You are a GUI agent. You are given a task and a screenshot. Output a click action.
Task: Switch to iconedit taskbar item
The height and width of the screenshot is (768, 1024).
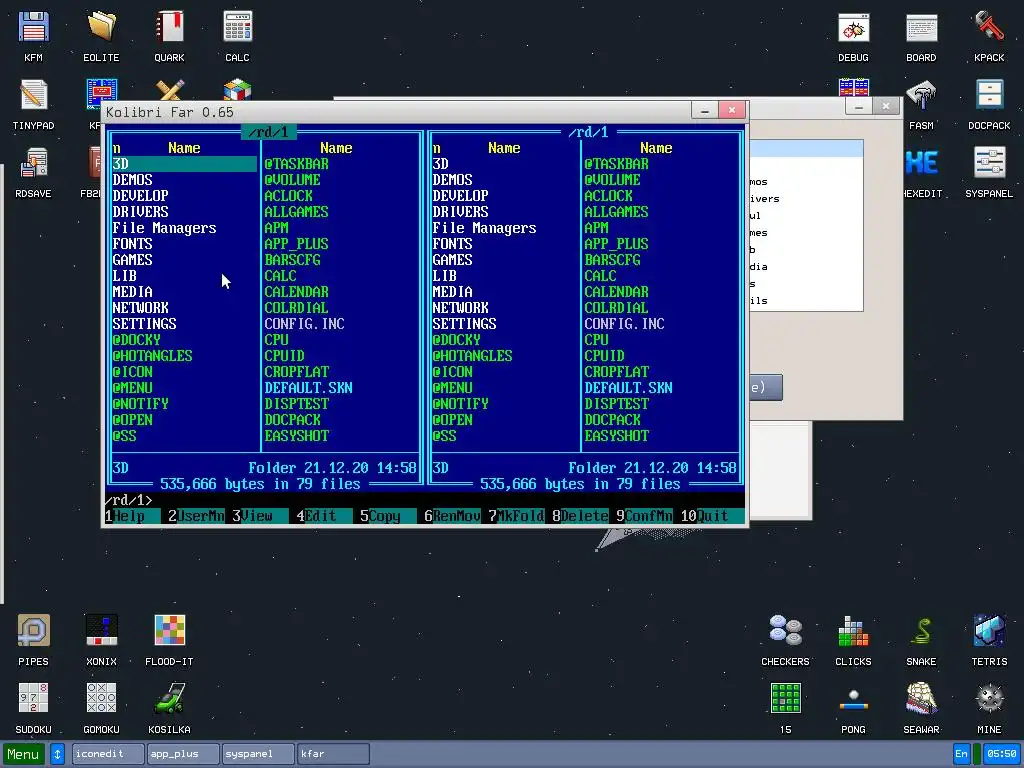pyautogui.click(x=108, y=754)
